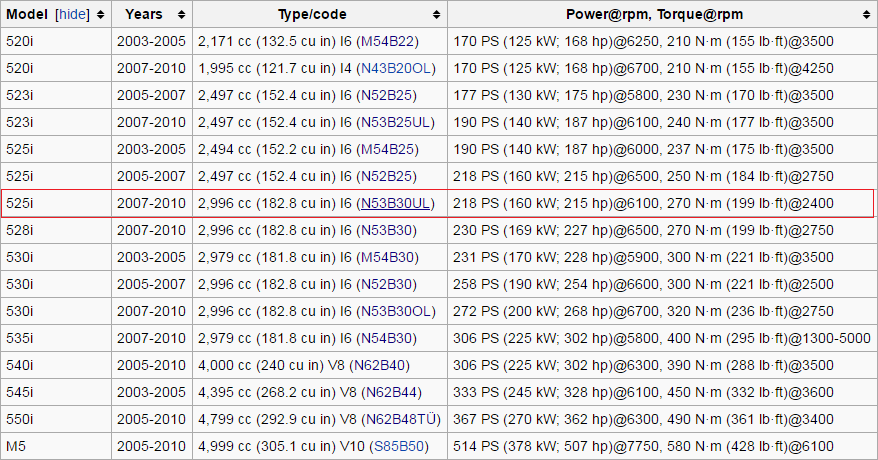Screen dimensions: 878x460
Task: Click the Model column header text
Action: point(27,15)
